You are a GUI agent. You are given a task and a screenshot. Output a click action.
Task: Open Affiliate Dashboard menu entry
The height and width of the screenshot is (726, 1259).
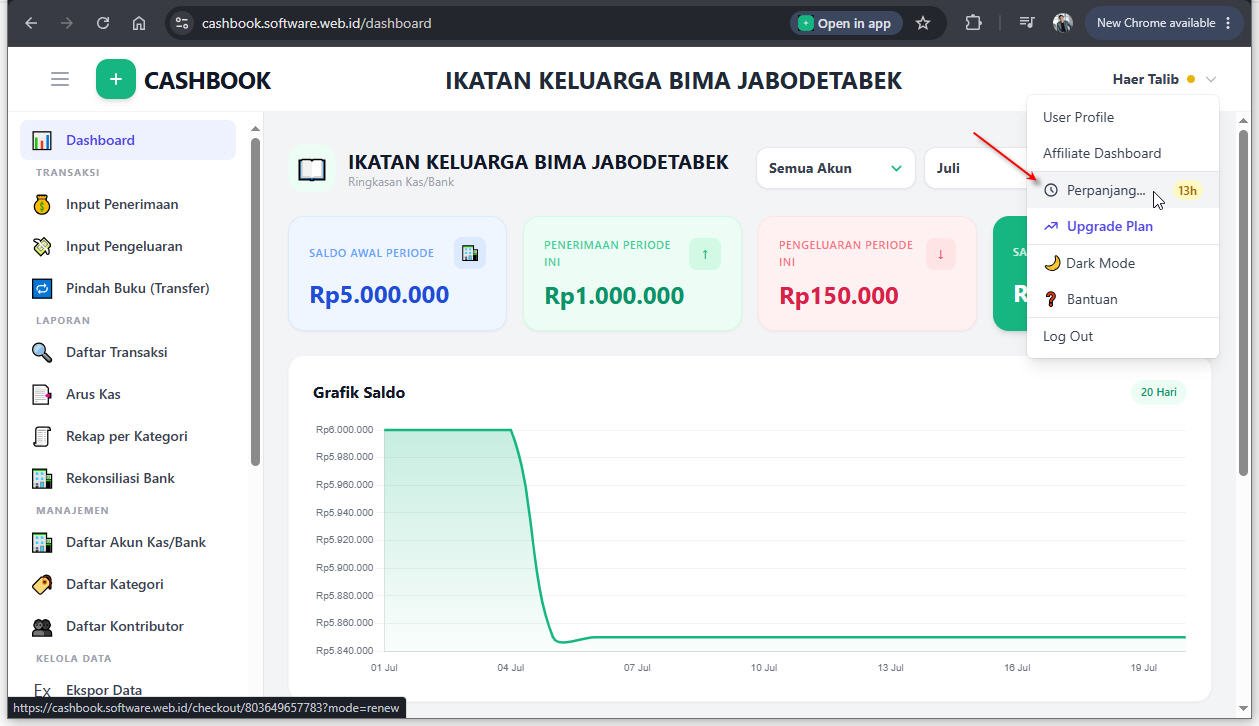coord(1123,153)
